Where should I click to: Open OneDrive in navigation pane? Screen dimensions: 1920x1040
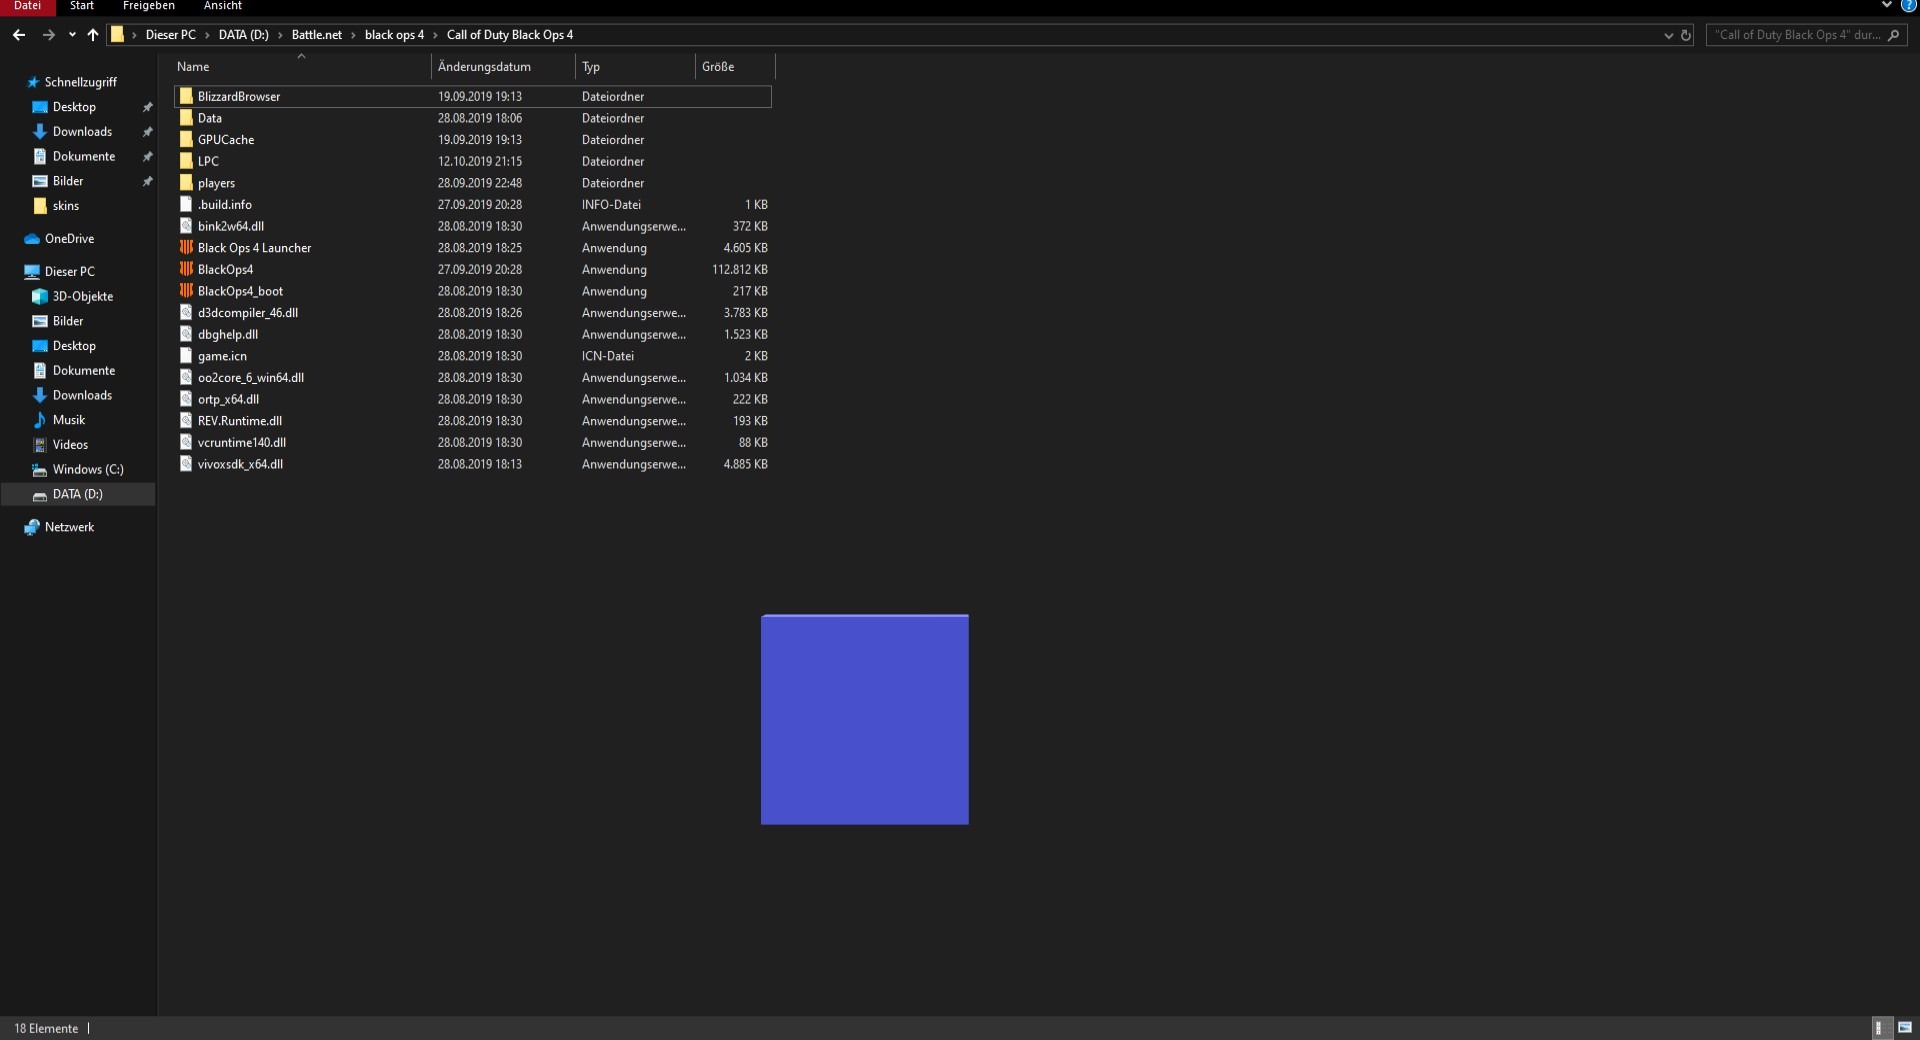pos(69,239)
